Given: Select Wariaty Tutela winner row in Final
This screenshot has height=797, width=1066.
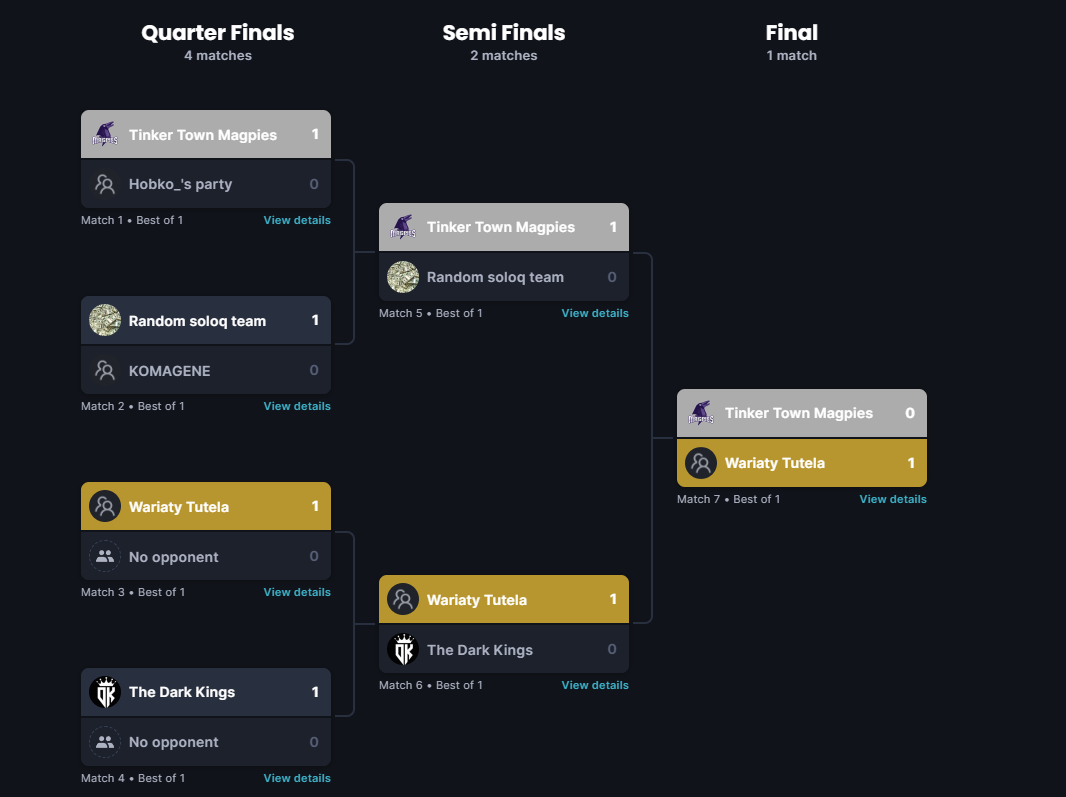Looking at the screenshot, I should (802, 463).
